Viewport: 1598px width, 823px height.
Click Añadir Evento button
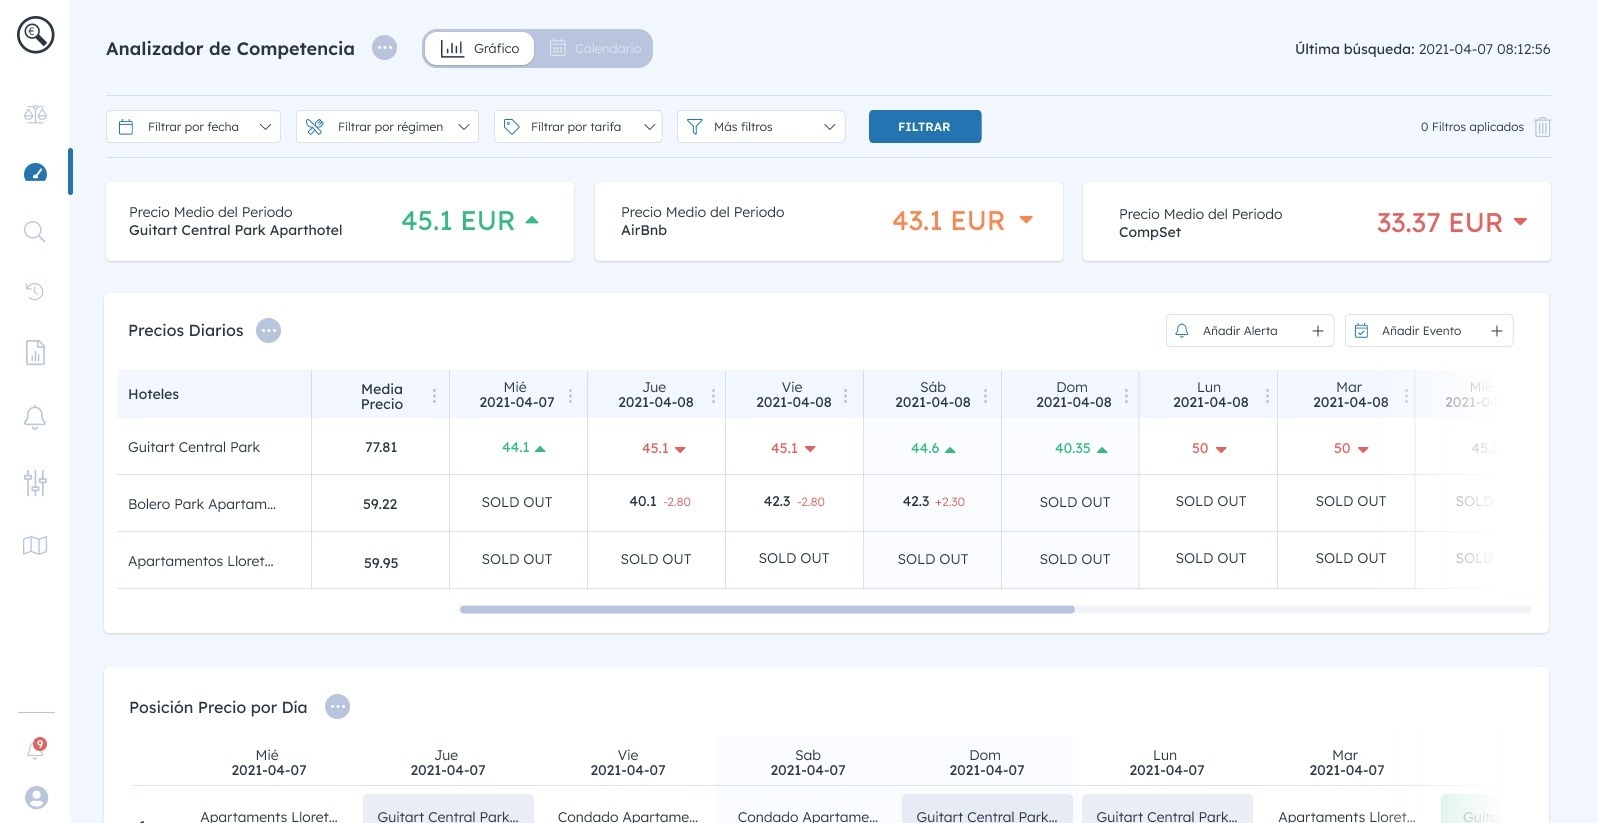[1429, 331]
